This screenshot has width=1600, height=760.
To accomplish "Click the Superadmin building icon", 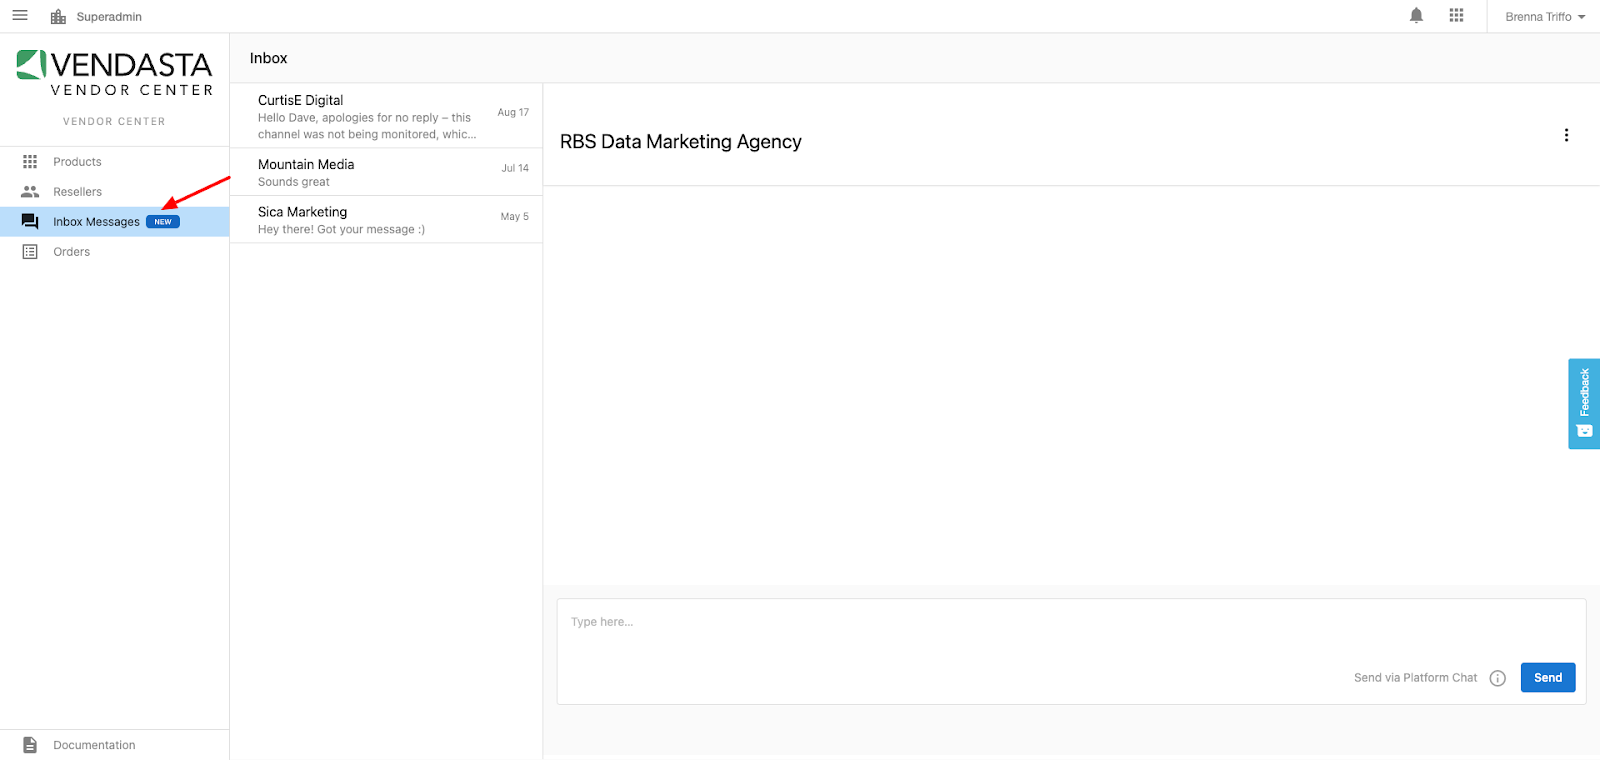I will pyautogui.click(x=58, y=17).
